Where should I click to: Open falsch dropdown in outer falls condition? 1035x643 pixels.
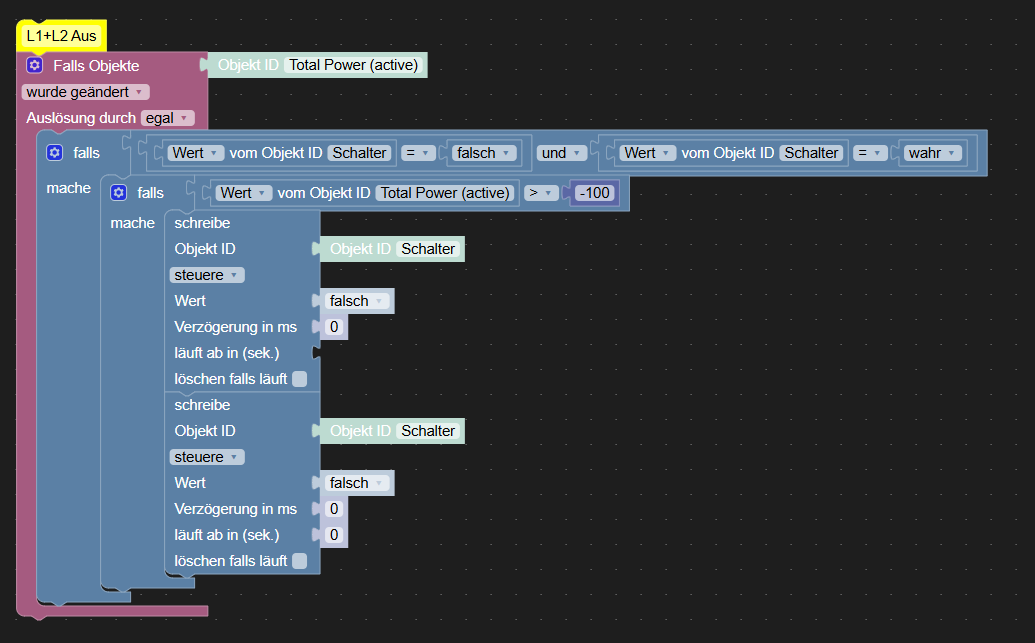(484, 153)
